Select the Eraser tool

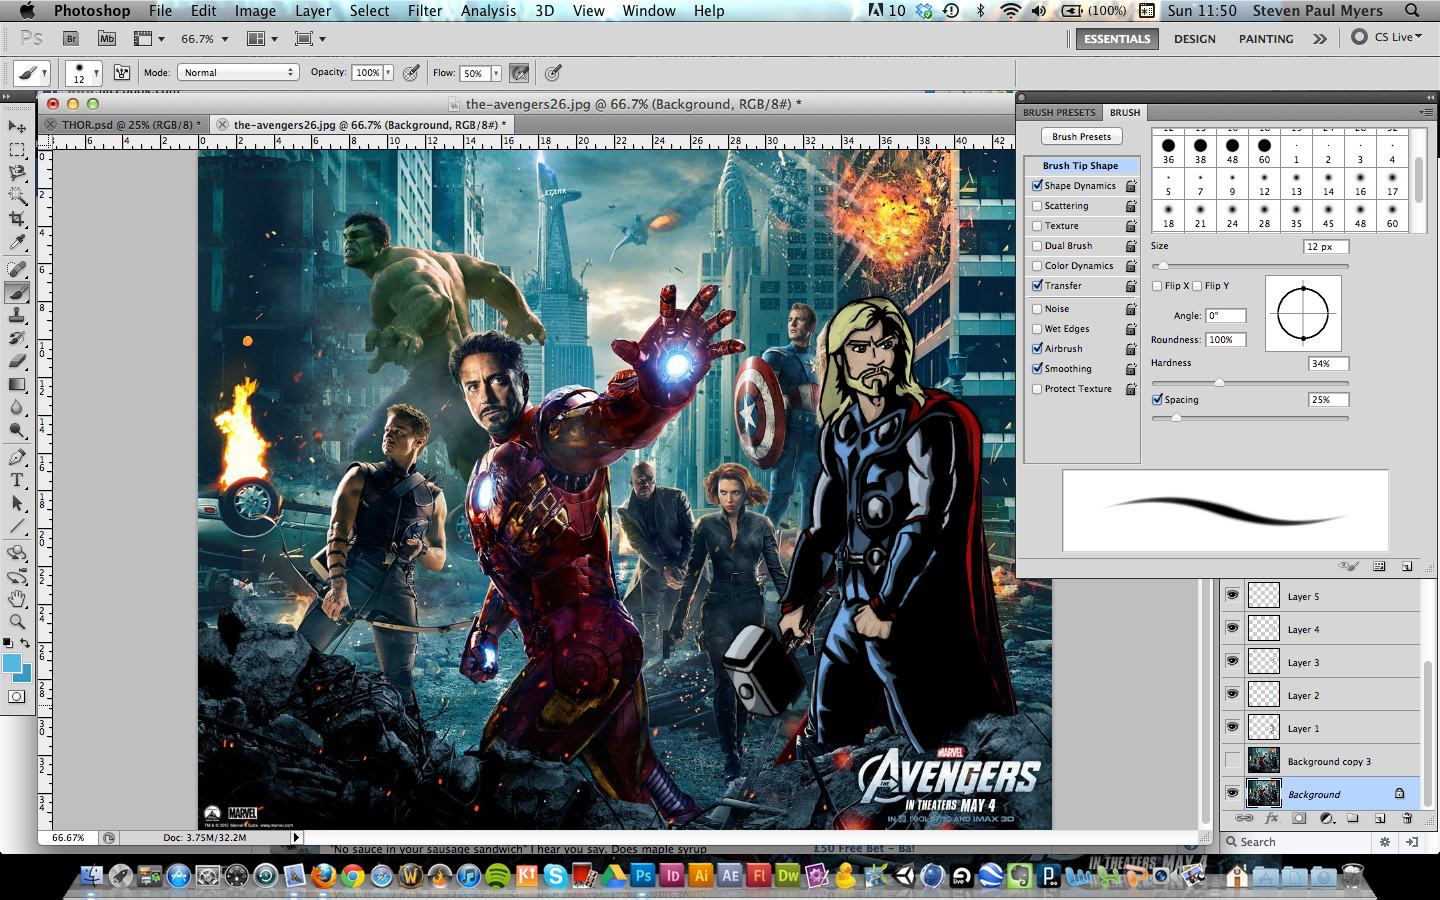(x=17, y=361)
